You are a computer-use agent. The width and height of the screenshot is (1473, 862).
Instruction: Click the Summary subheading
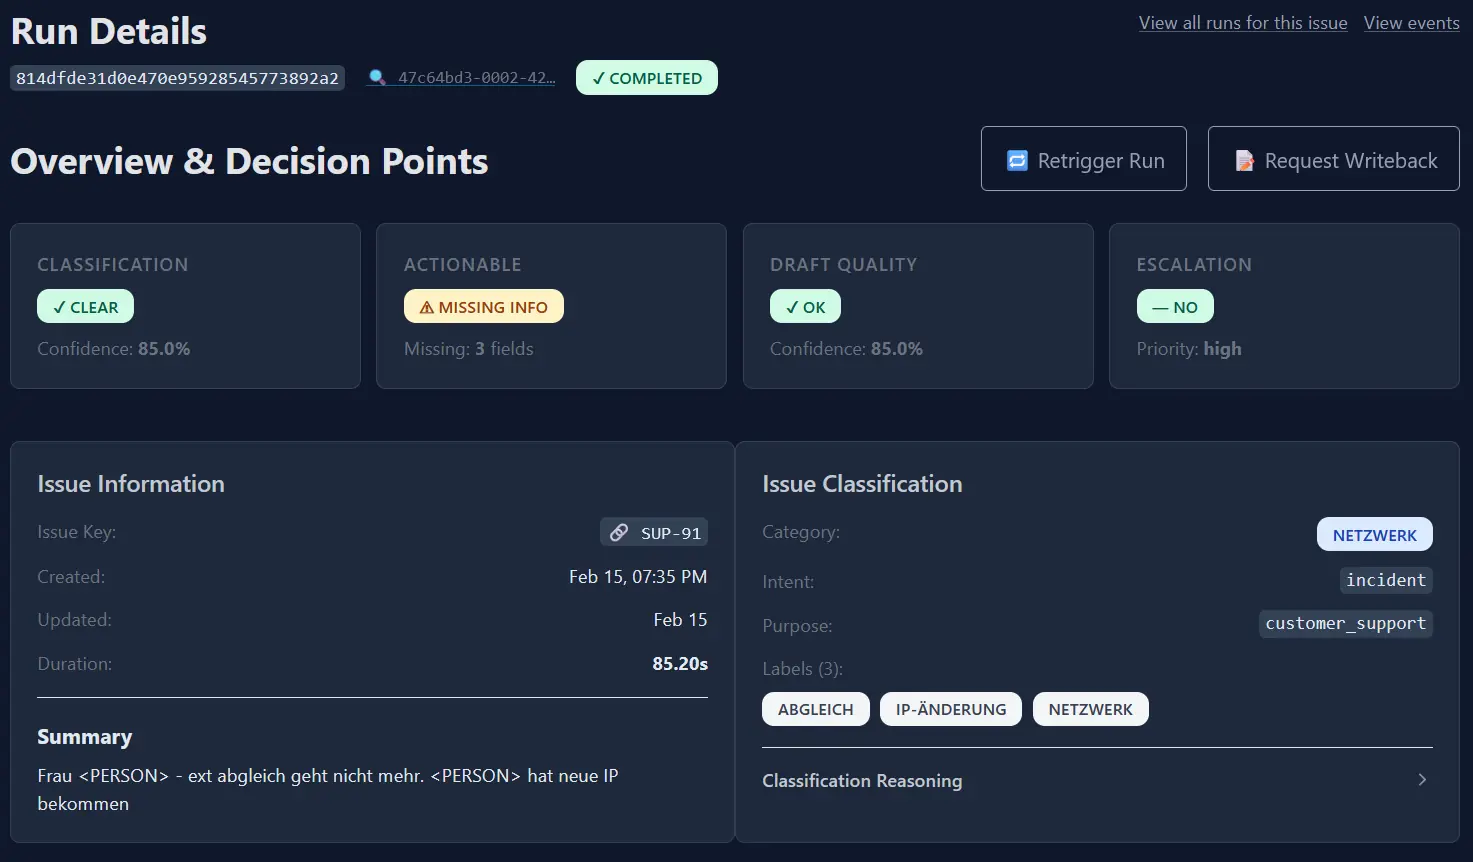pyautogui.click(x=85, y=737)
